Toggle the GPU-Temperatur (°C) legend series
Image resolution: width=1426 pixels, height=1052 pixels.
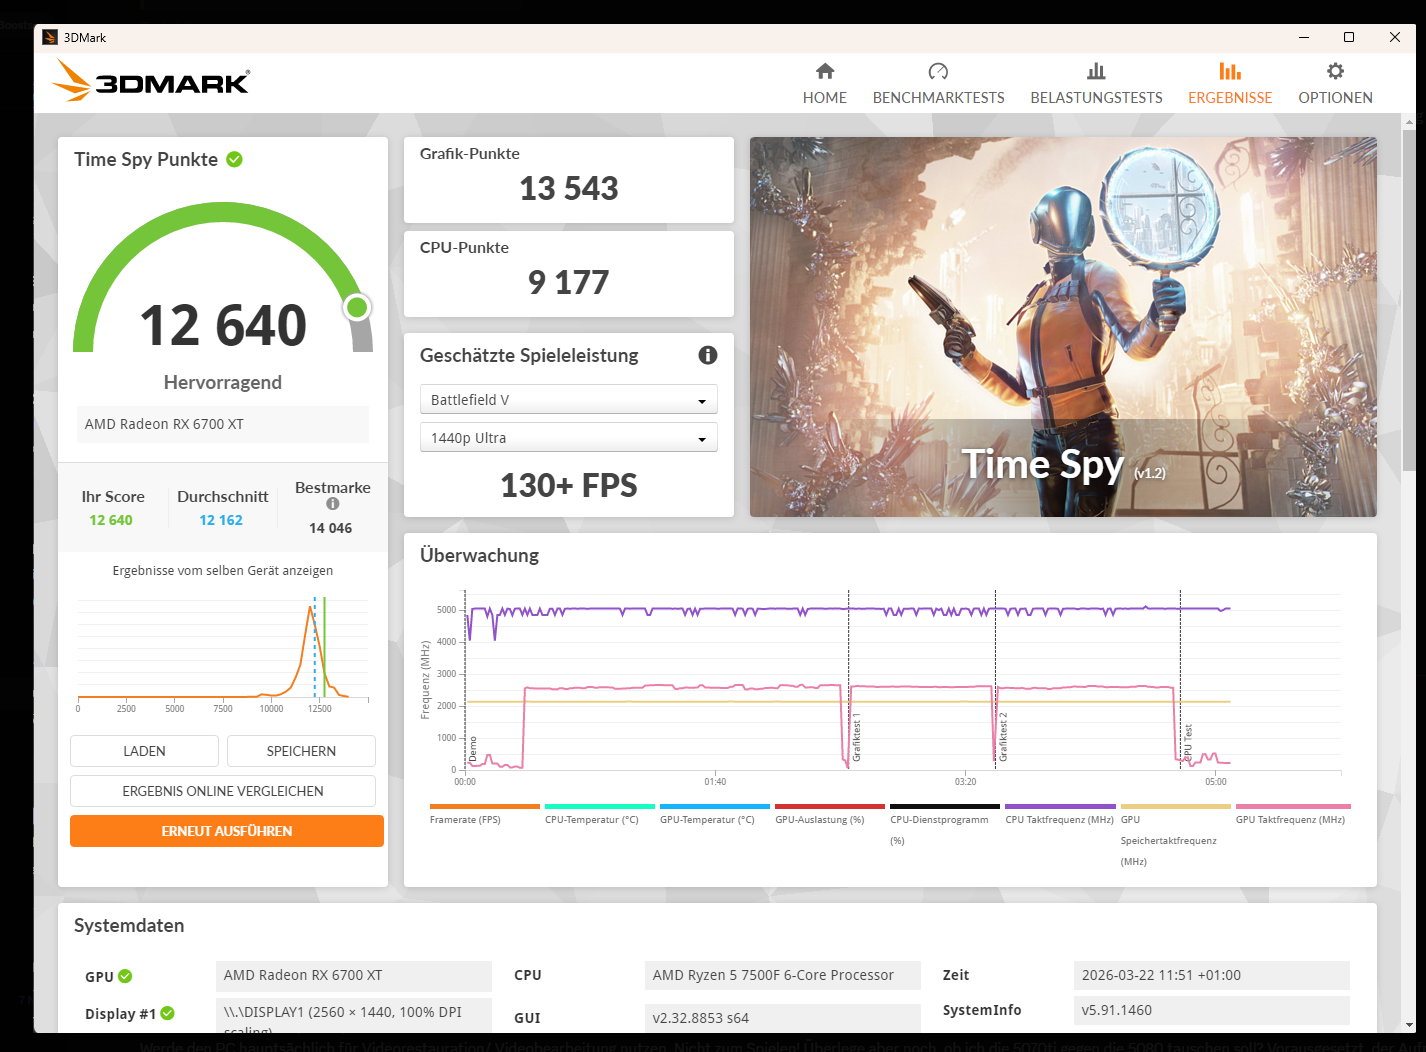point(714,814)
